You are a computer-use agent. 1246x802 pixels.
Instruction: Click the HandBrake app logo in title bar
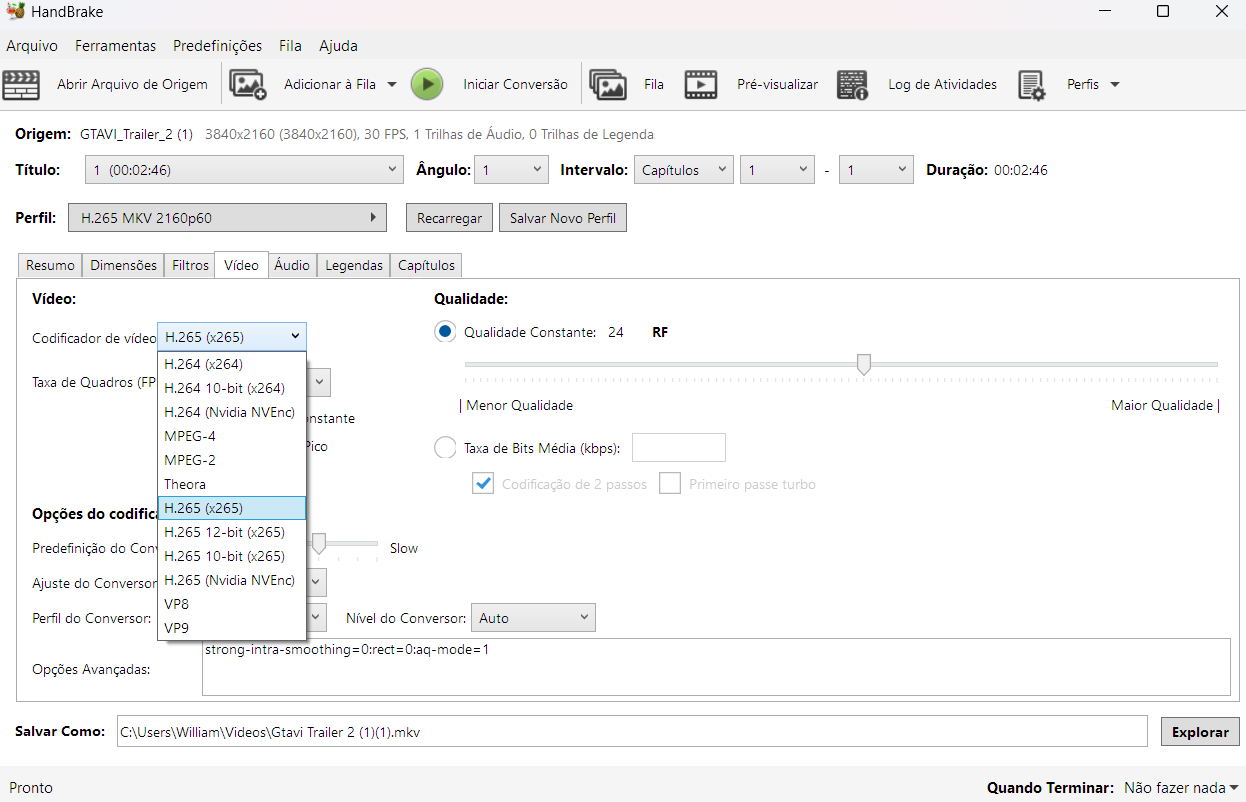[15, 12]
